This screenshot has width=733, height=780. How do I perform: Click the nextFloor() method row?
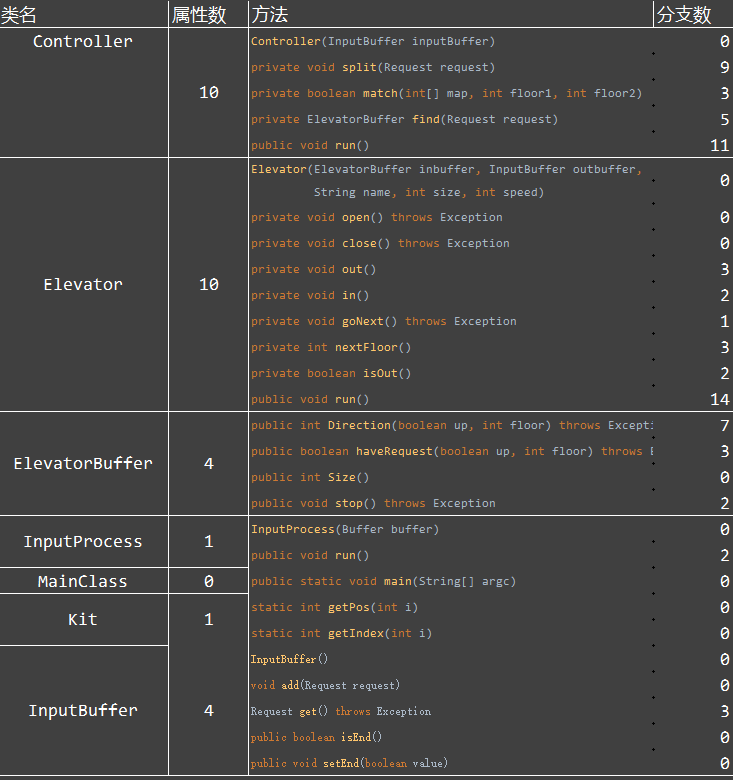tap(331, 348)
